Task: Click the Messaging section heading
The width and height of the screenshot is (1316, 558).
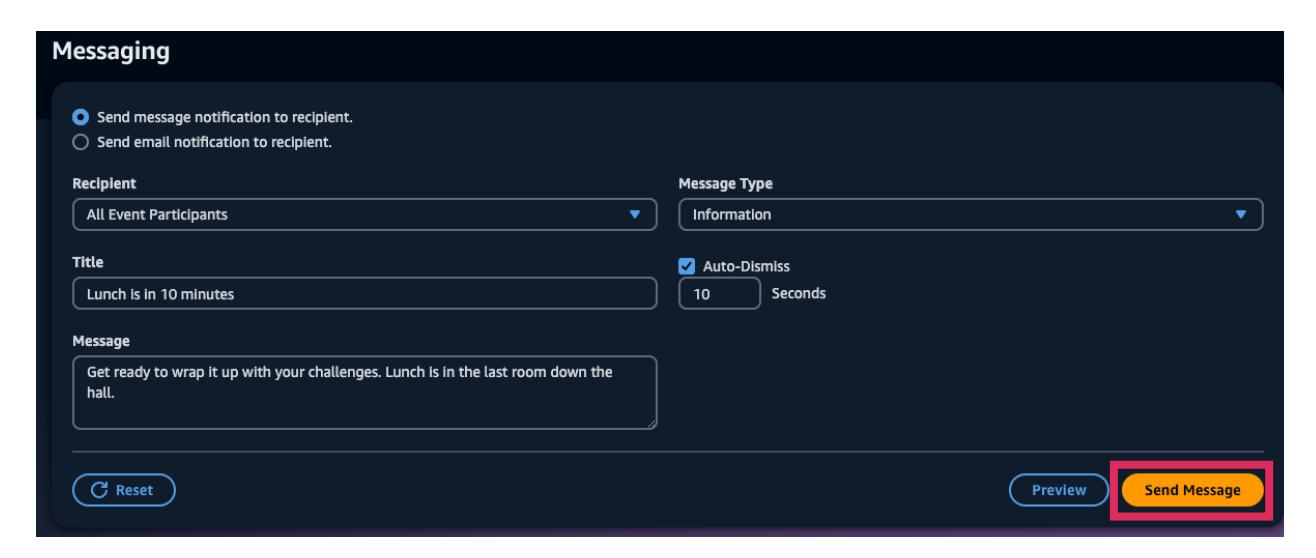Action: tap(110, 51)
